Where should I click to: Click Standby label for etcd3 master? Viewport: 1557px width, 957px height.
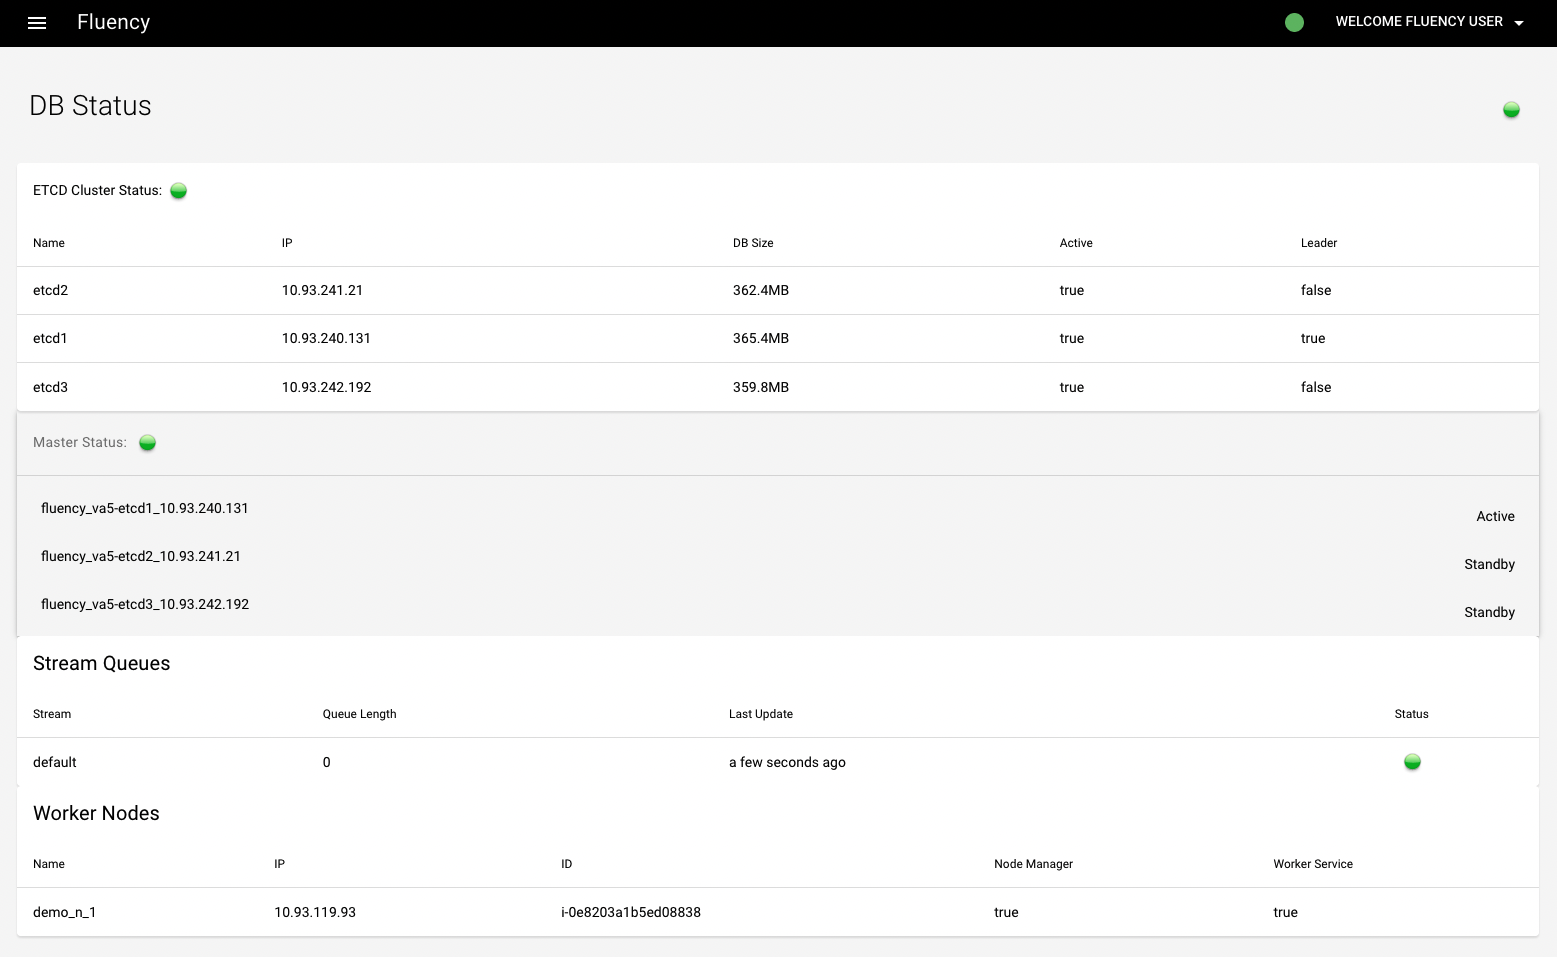point(1489,612)
